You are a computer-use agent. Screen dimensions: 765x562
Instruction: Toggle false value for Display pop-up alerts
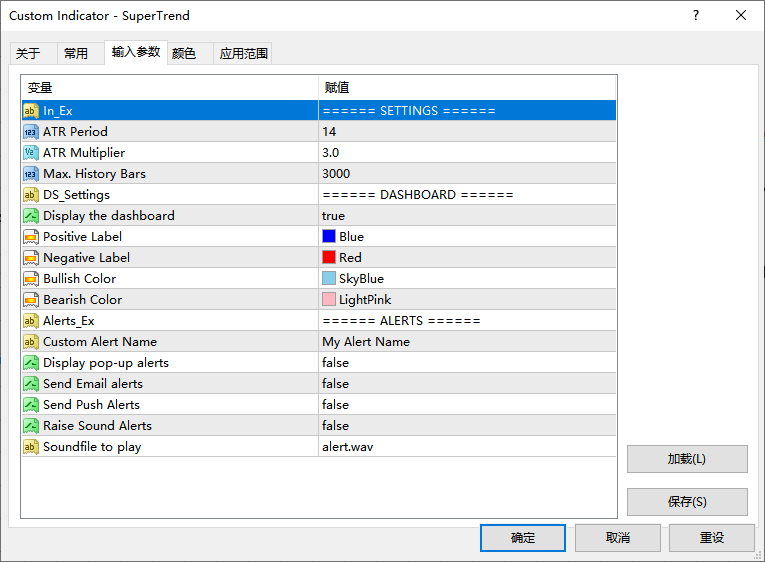(x=467, y=362)
